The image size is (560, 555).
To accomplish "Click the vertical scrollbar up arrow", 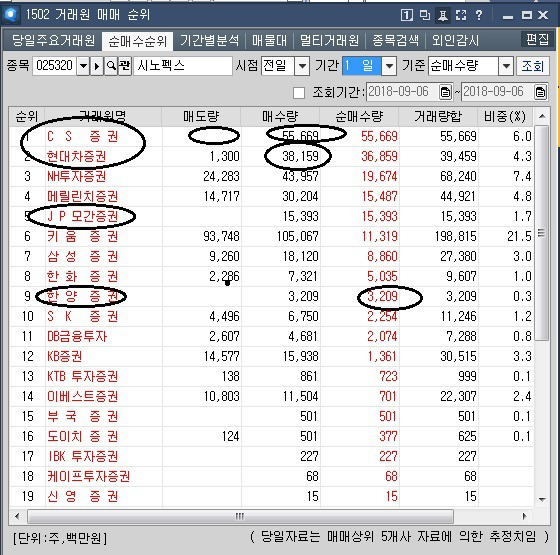I will click(x=542, y=116).
